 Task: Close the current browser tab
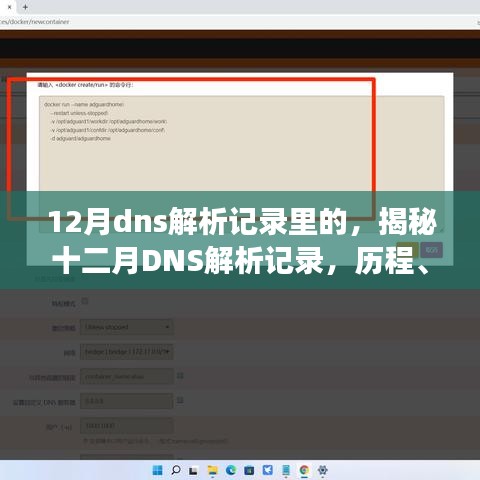tap(9, 7)
